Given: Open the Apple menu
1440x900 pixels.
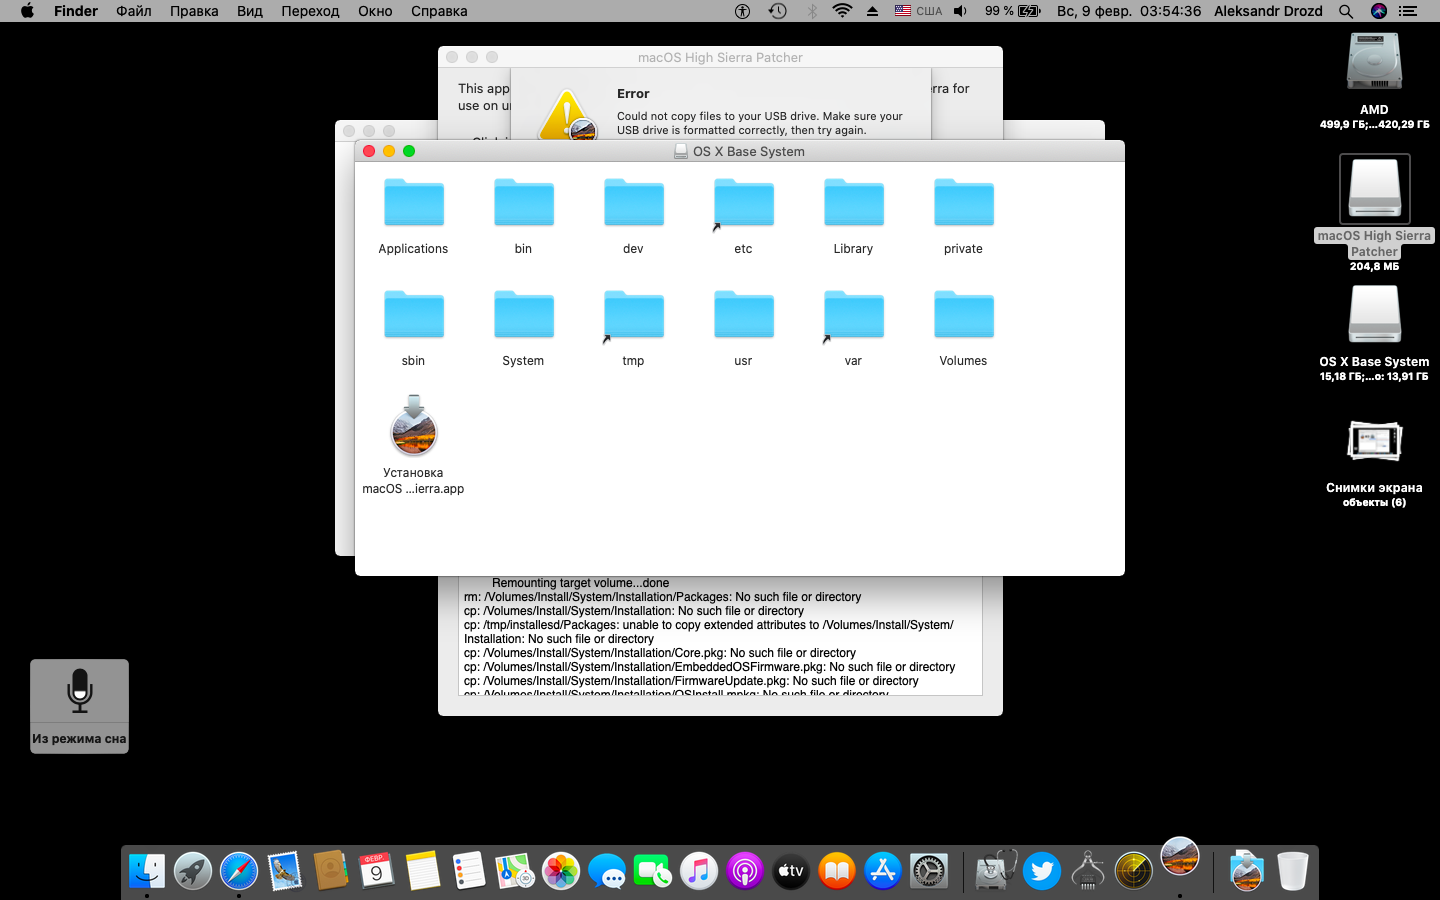Looking at the screenshot, I should point(27,11).
